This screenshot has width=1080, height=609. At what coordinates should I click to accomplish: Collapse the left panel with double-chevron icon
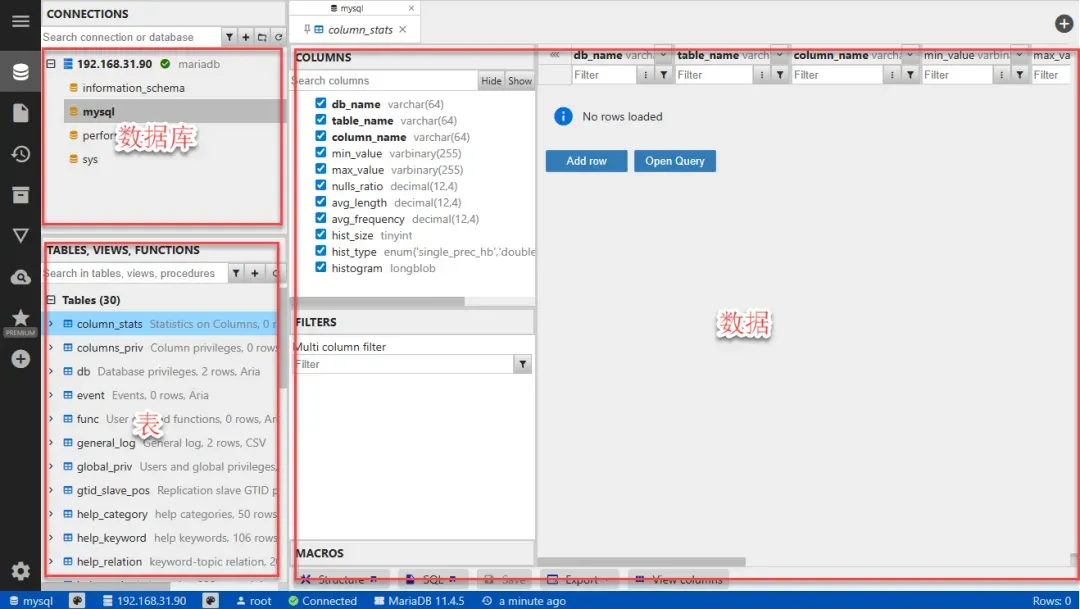click(554, 55)
